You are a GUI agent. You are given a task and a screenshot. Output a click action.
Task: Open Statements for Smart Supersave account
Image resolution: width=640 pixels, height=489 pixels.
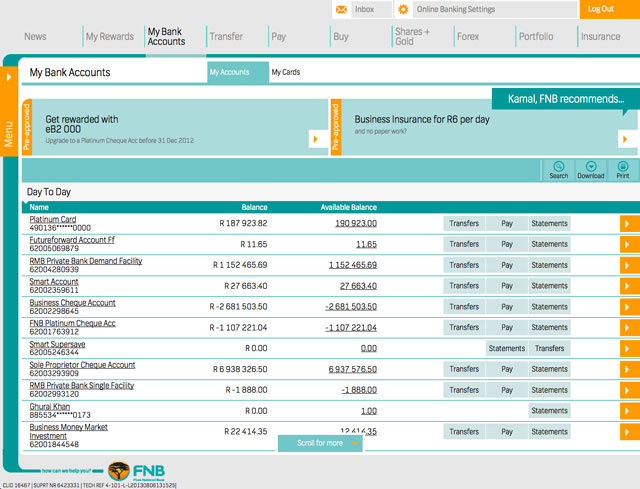(x=507, y=348)
